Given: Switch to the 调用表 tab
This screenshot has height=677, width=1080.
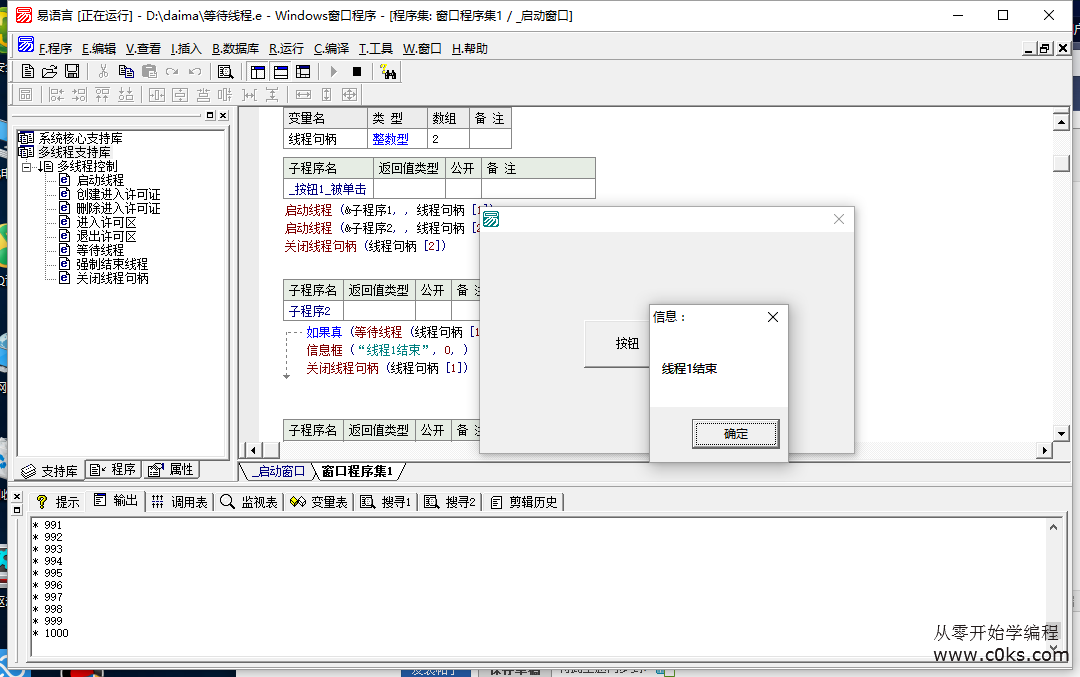Looking at the screenshot, I should 180,502.
